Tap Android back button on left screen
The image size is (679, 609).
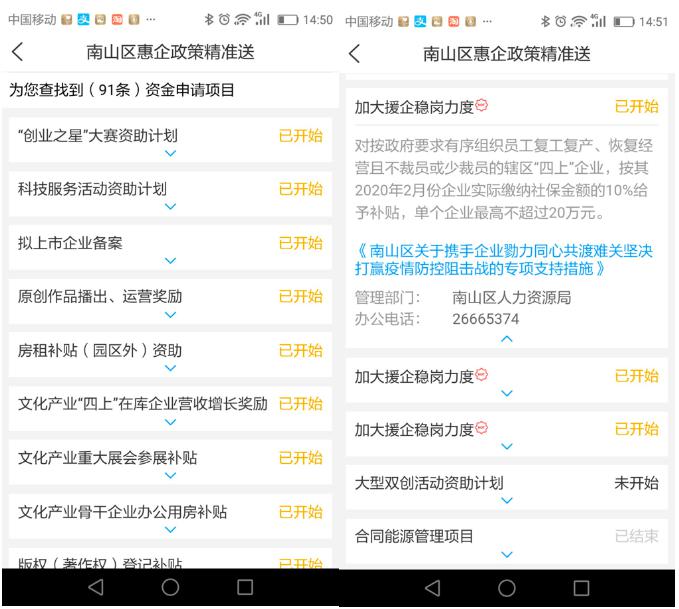96,587
